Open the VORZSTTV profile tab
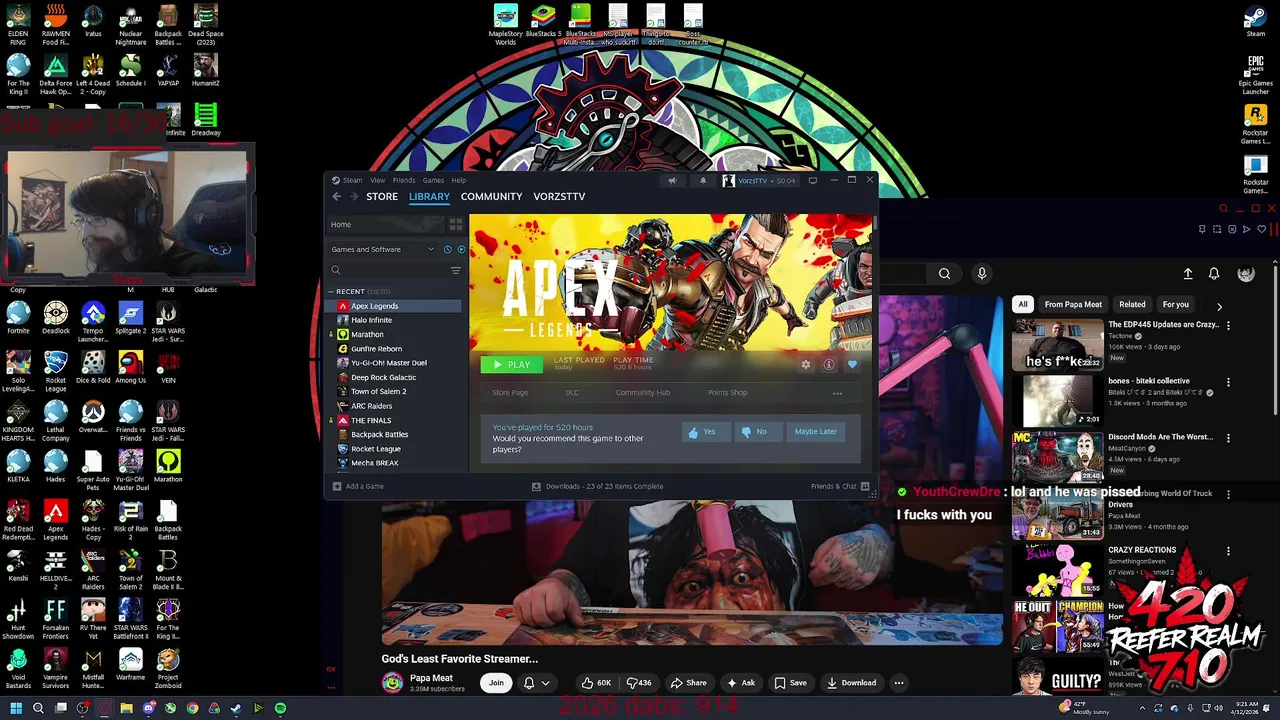1280x720 pixels. point(559,197)
